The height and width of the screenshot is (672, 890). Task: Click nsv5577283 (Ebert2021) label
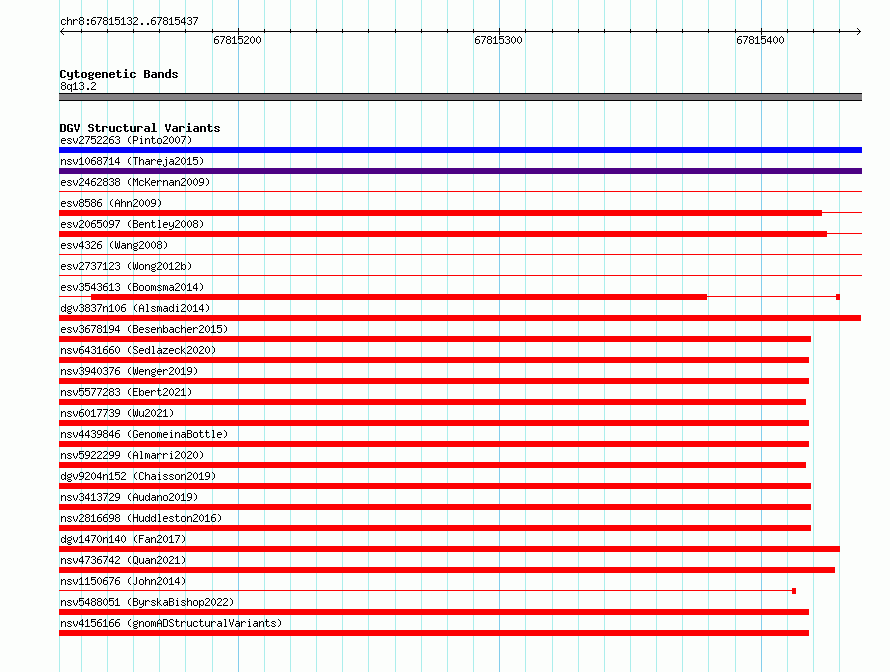coord(126,392)
